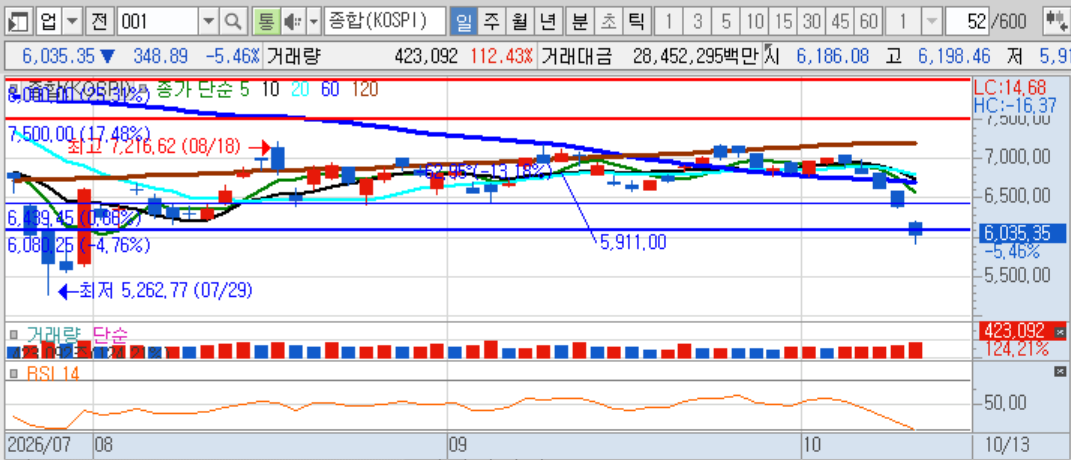Screen dimensions: 1071x460
Task: Click the 112.43% volume ratio value
Action: (x=501, y=56)
